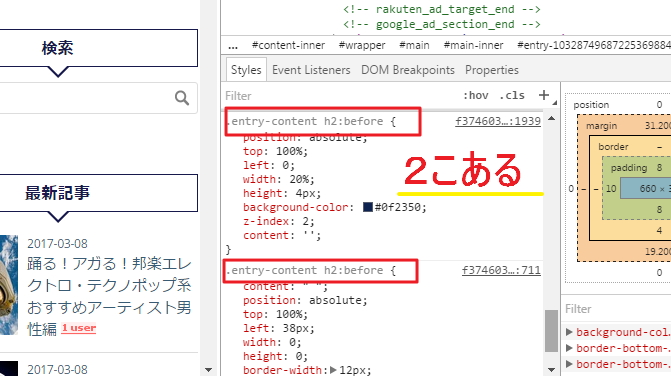Click the search magnifier icon in the blog sidebar
The image size is (671, 376).
click(182, 98)
